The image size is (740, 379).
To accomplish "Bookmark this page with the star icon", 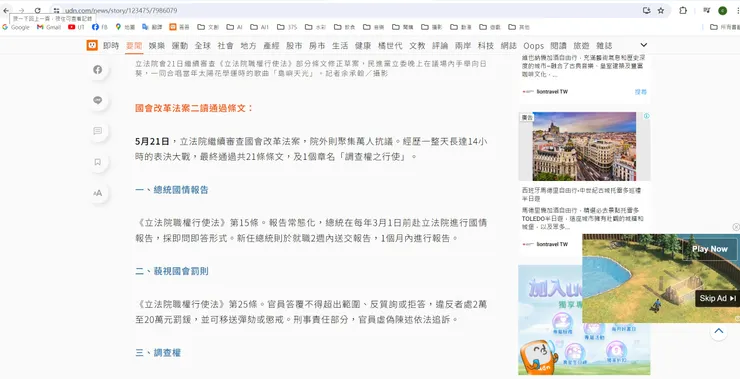I will point(661,10).
